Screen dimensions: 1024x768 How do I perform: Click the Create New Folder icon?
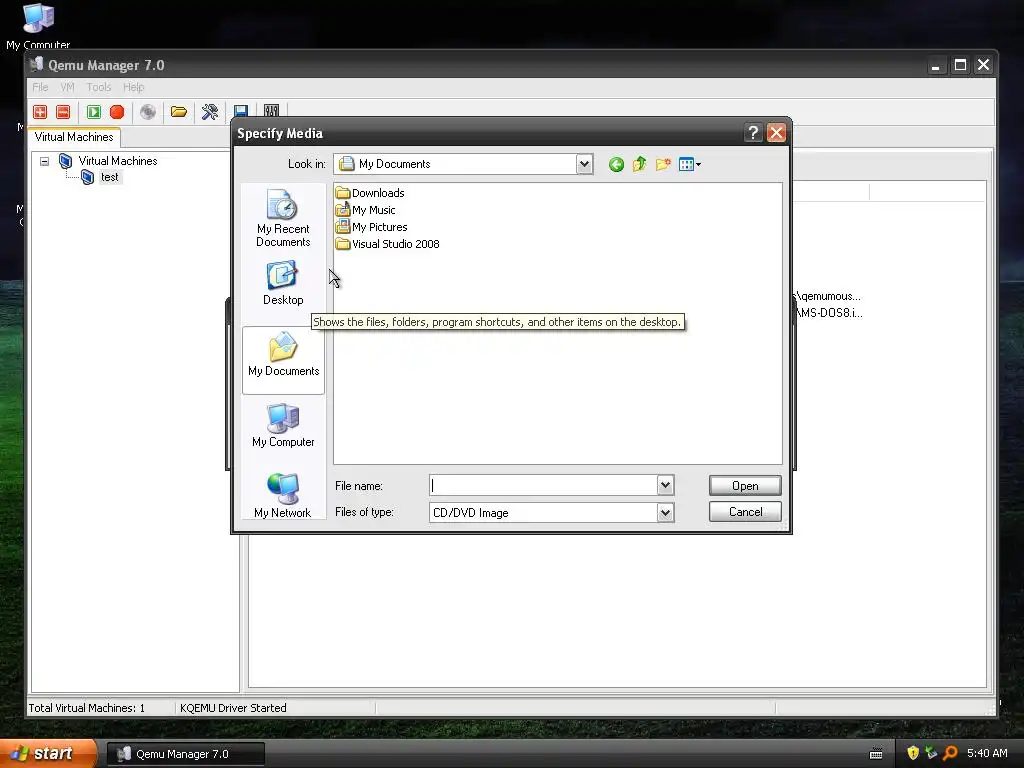tap(663, 164)
